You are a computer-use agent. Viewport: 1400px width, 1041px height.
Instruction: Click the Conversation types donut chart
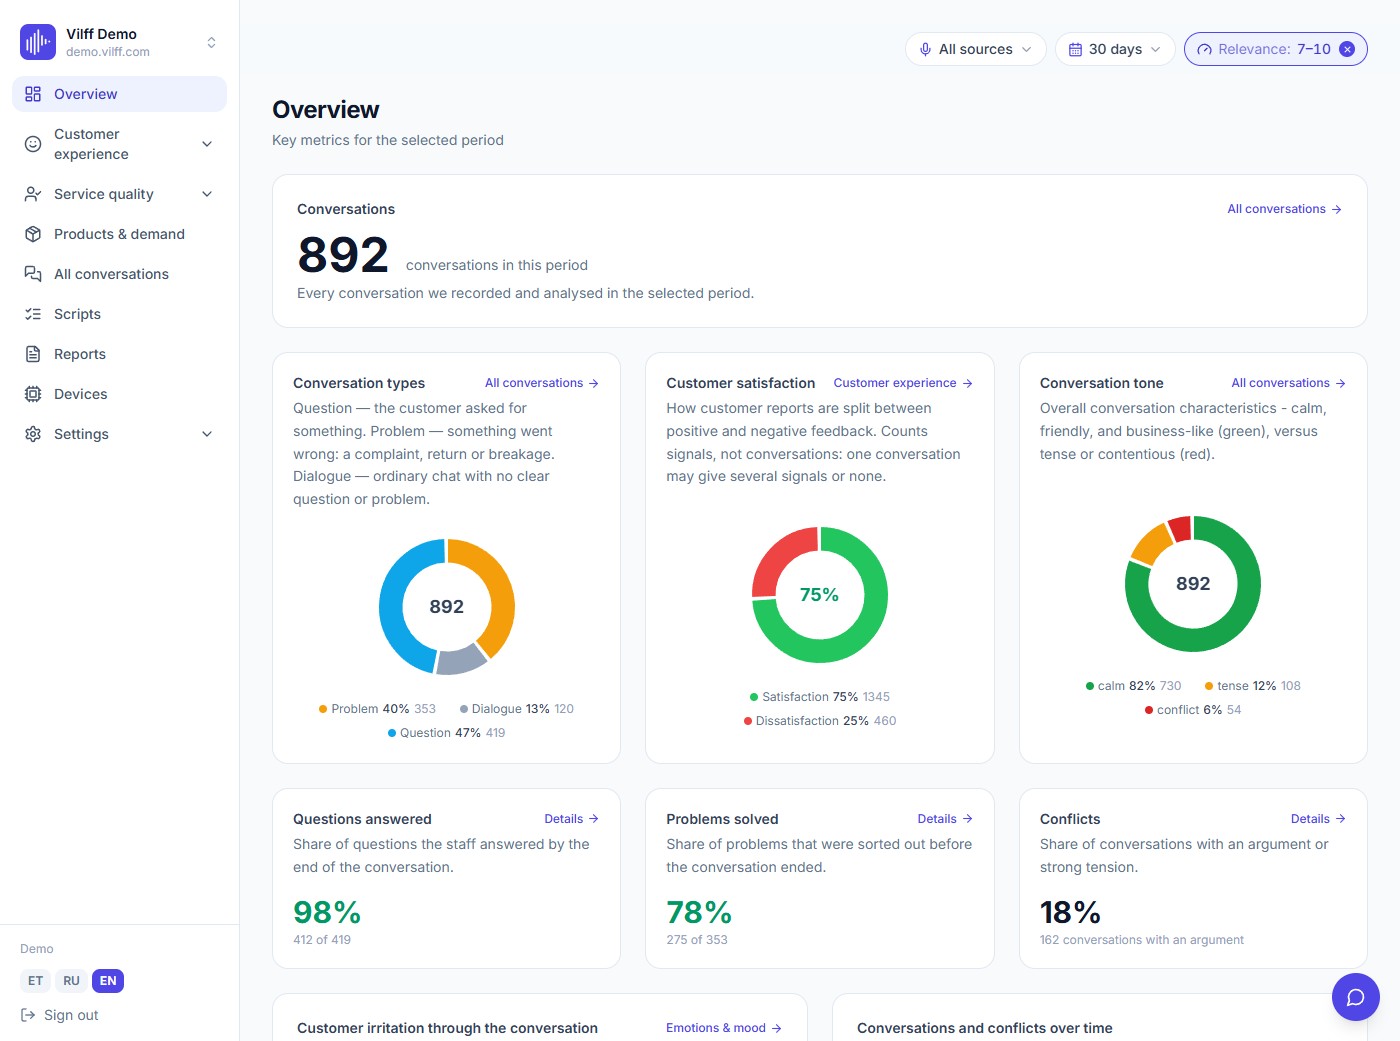point(447,607)
